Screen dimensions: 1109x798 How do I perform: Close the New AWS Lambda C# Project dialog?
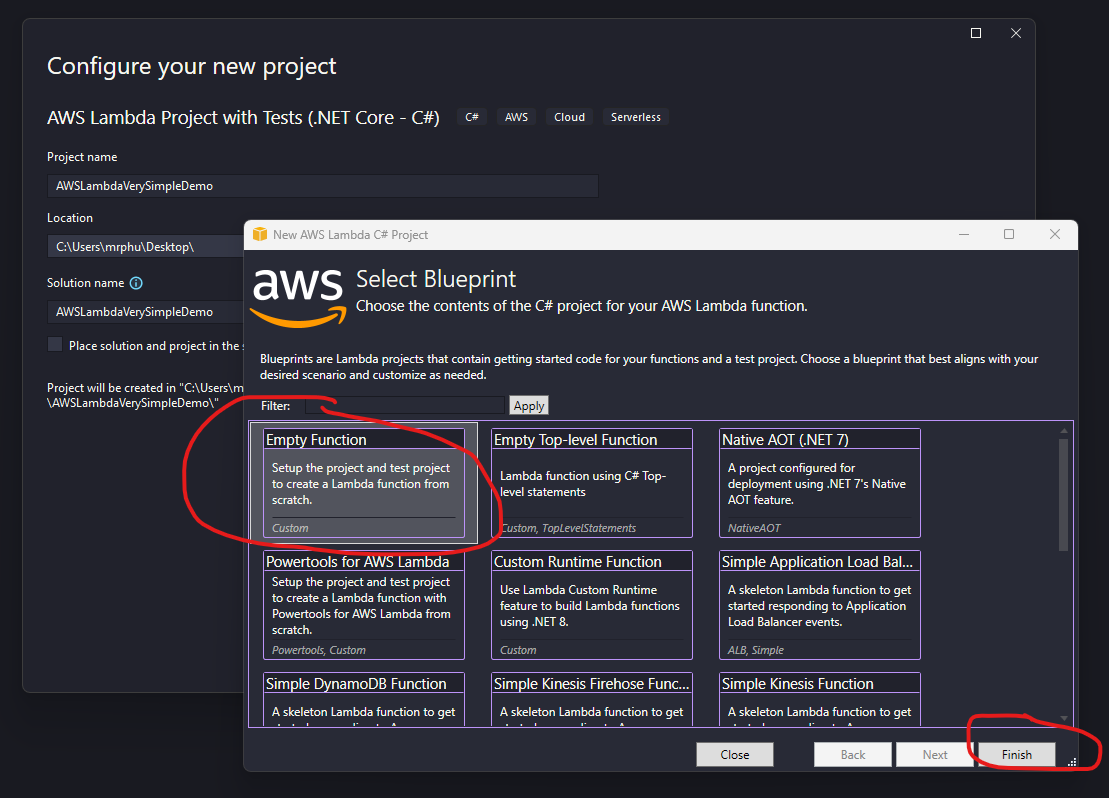[1055, 234]
